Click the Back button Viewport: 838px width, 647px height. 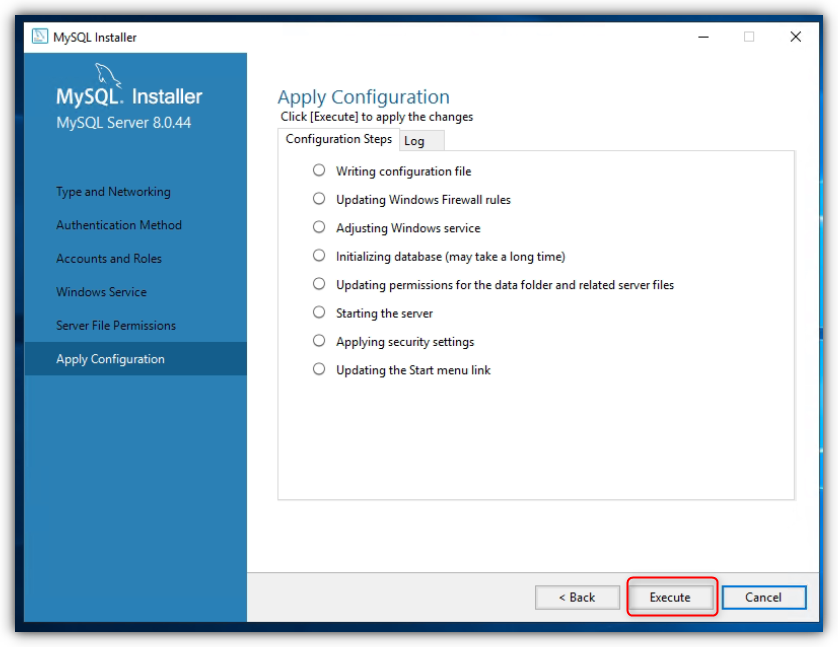577,597
